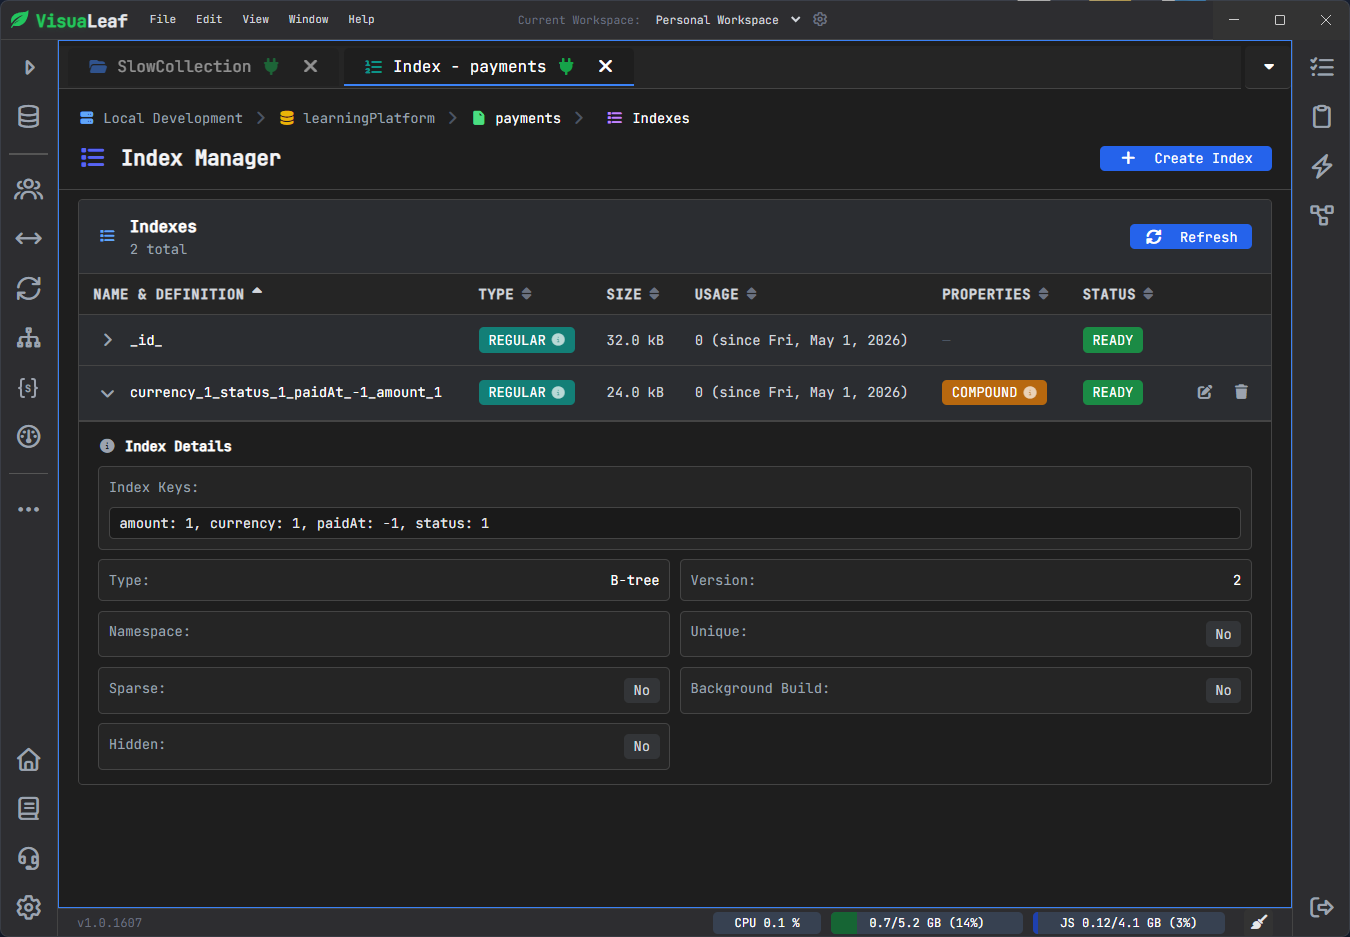Viewport: 1350px width, 937px height.
Task: Click the info icon on _id_ REGULAR badge
Action: [559, 340]
